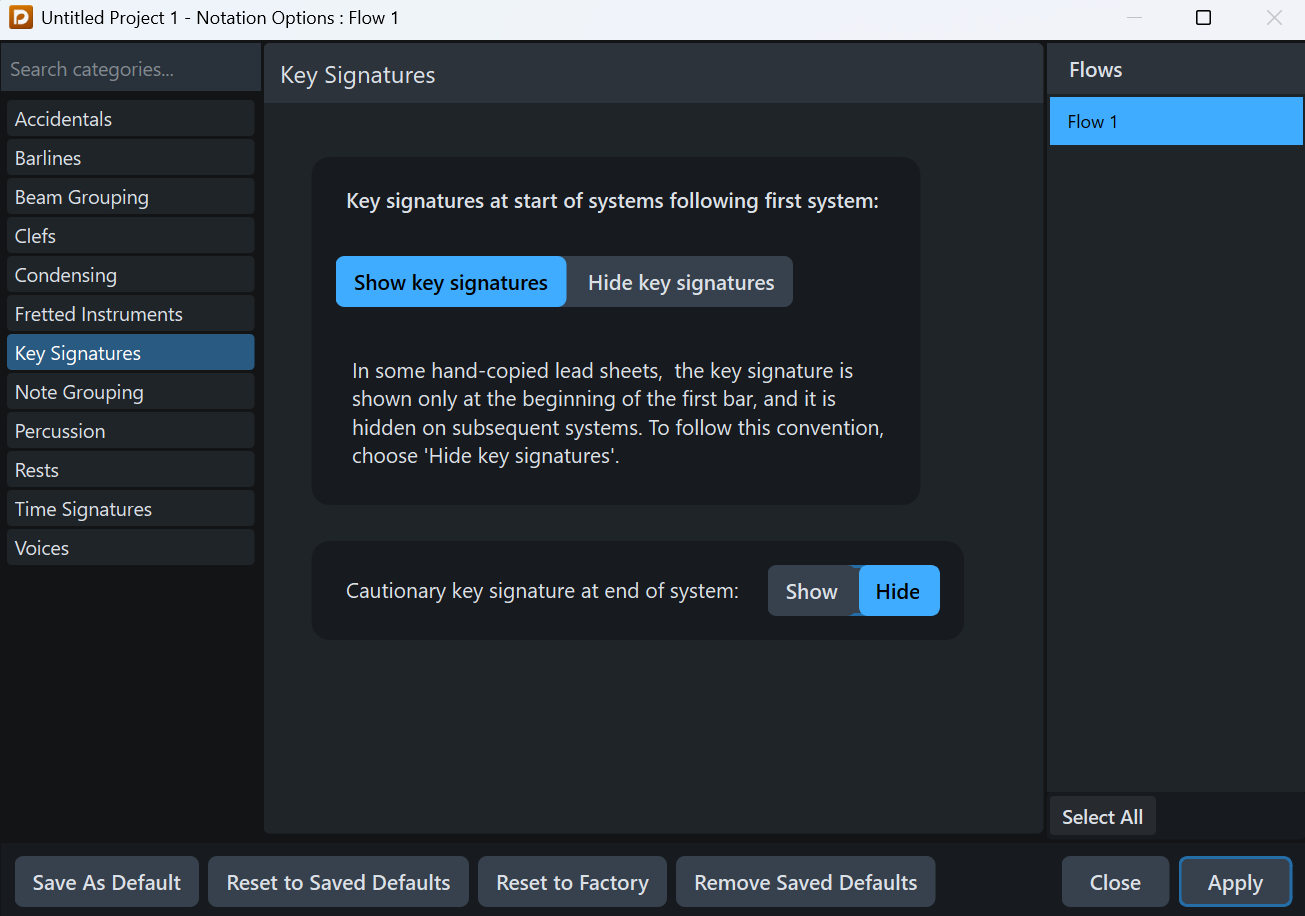
Task: Apply the notation option changes
Action: pos(1235,882)
